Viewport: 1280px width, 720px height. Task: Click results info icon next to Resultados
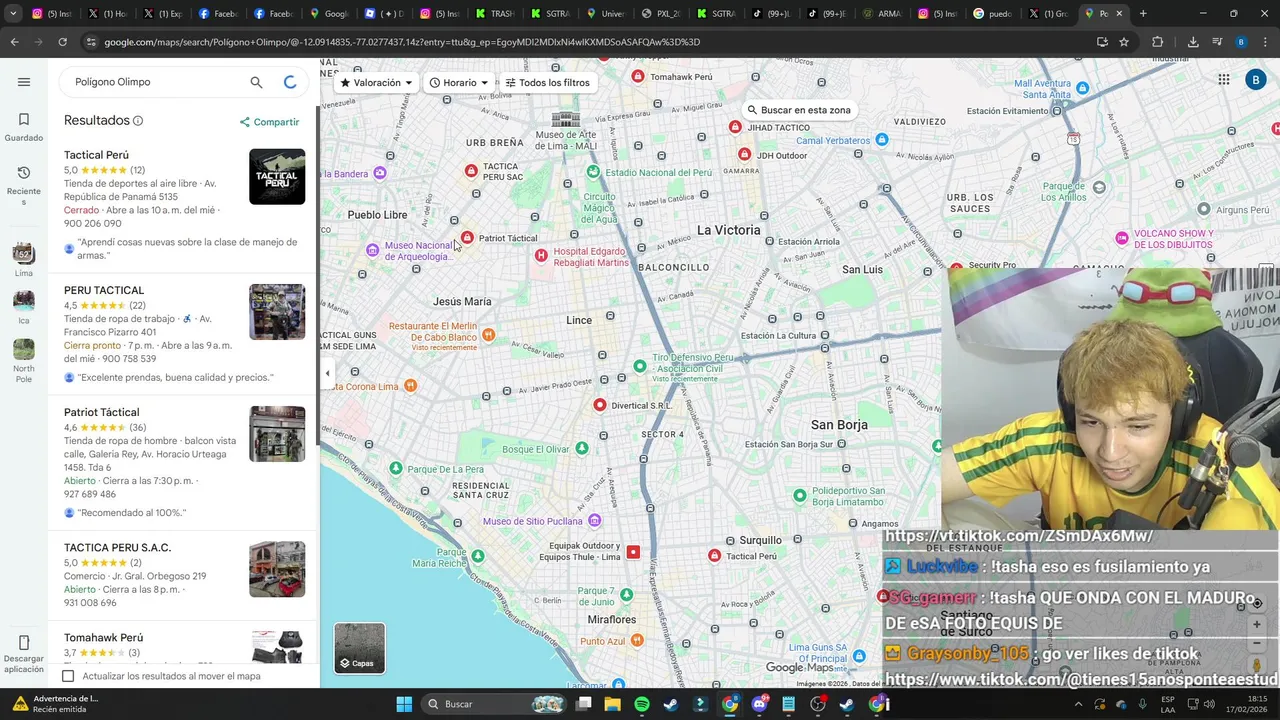click(138, 121)
